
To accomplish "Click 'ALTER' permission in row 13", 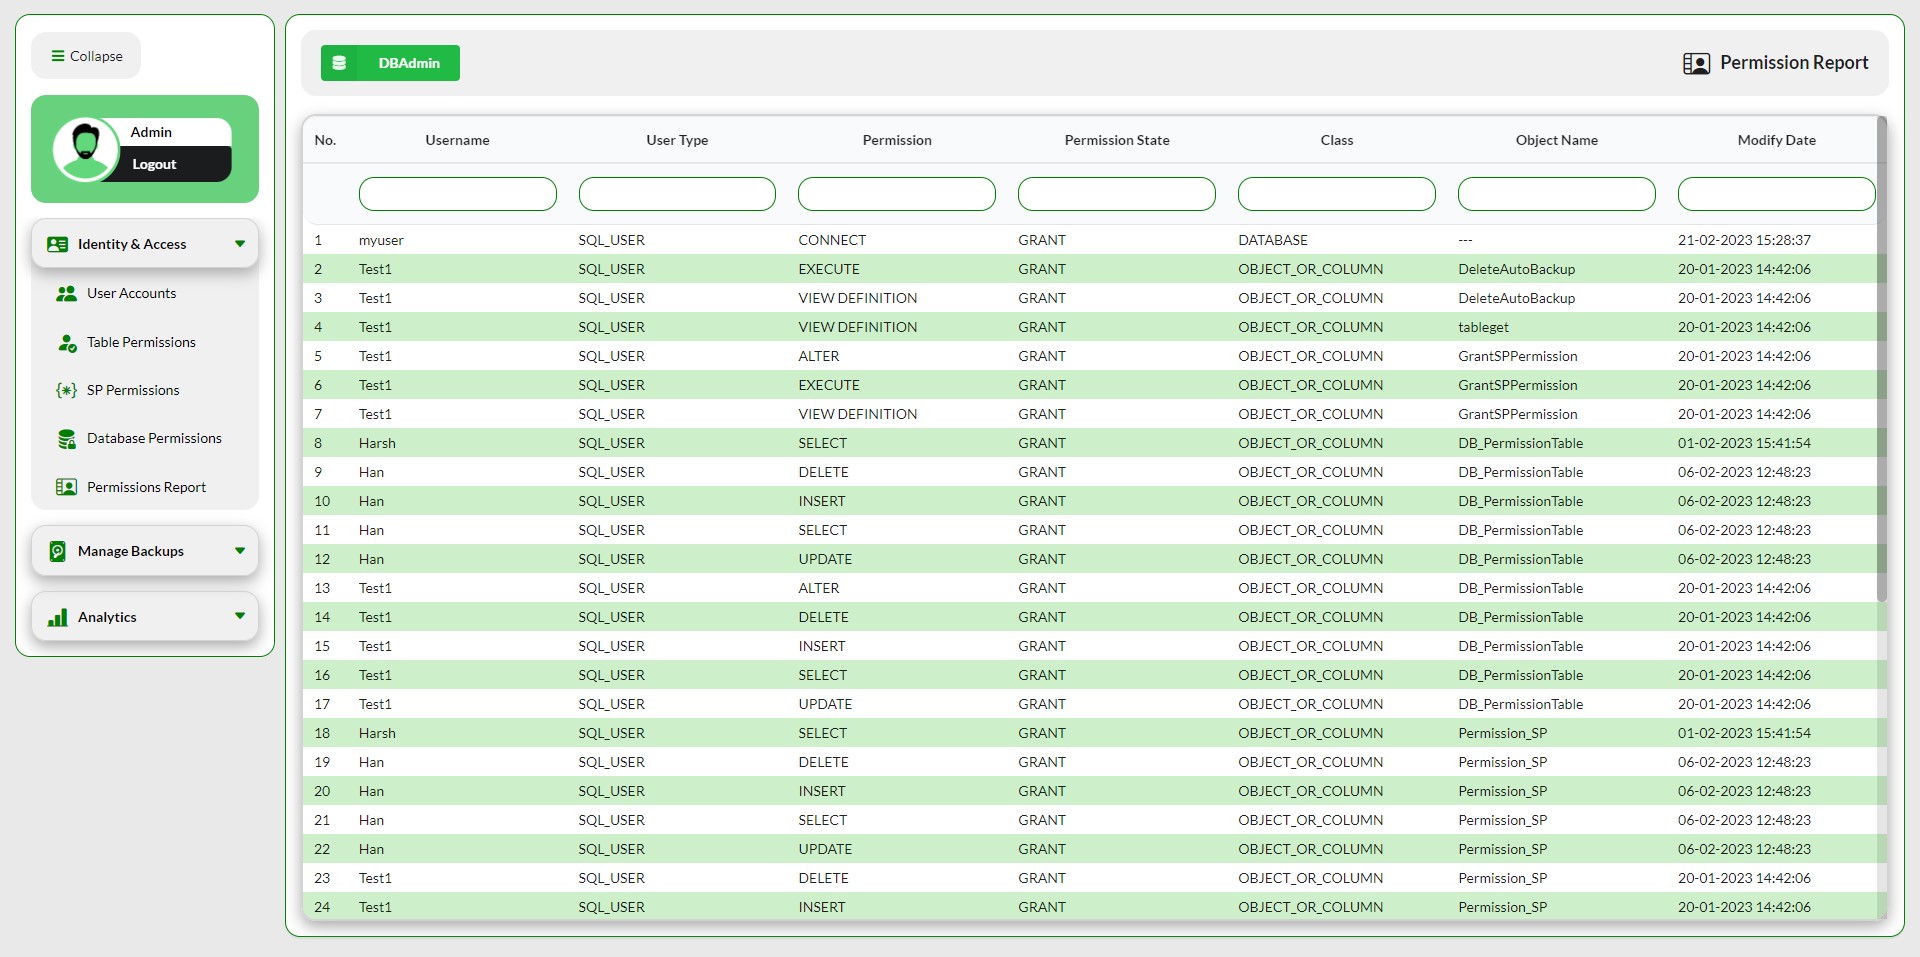I will point(819,588).
